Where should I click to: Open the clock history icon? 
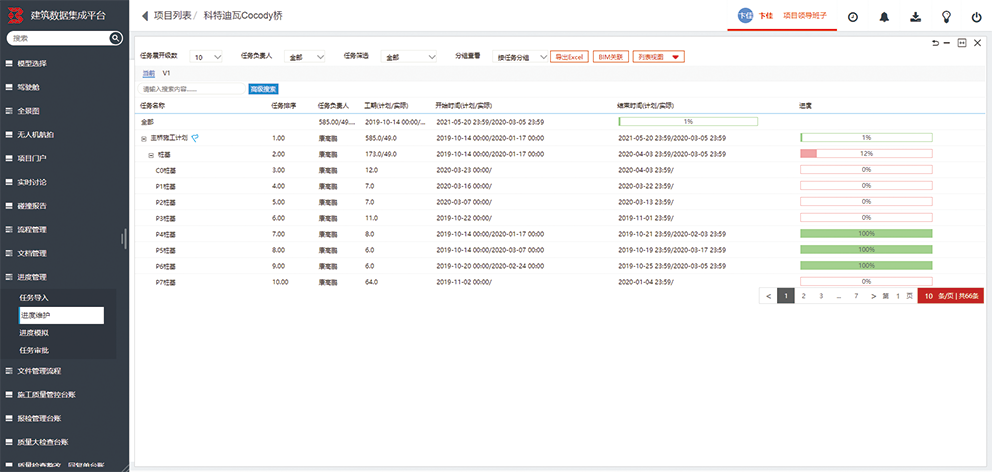click(x=853, y=17)
